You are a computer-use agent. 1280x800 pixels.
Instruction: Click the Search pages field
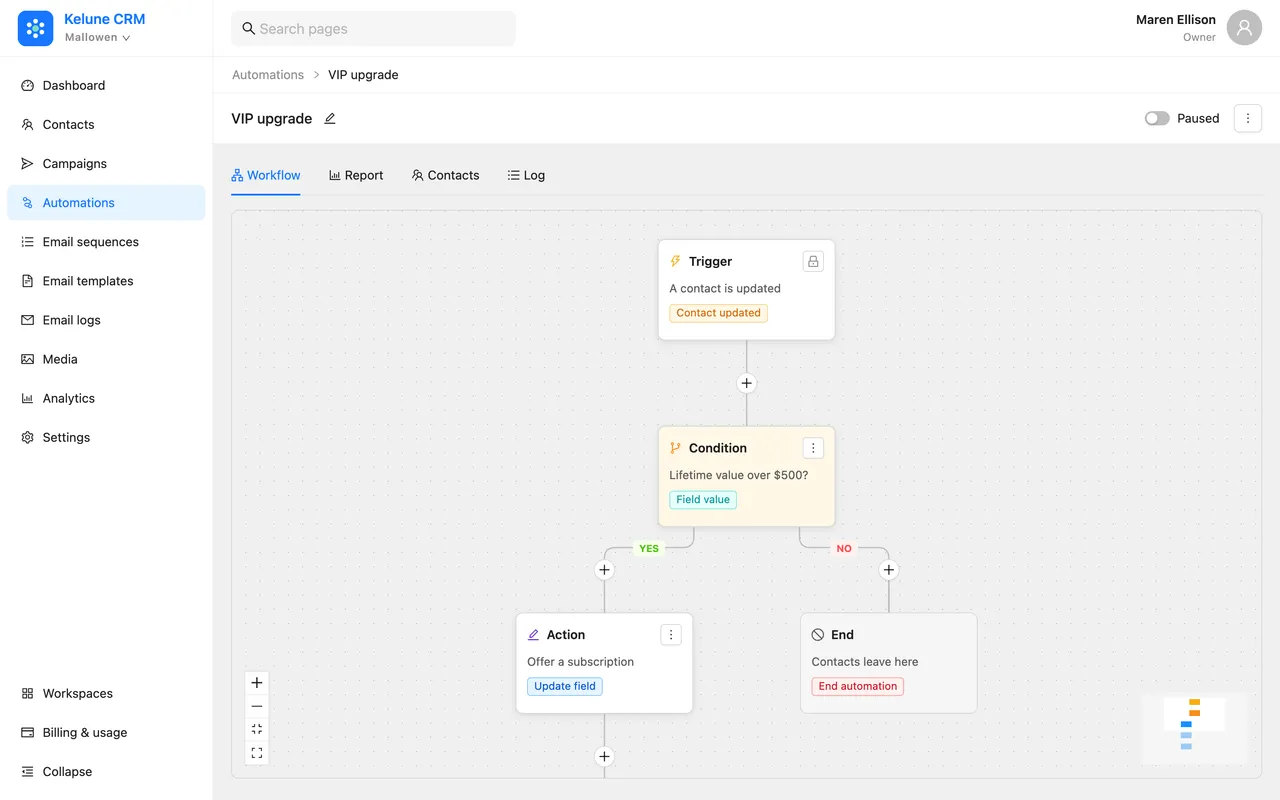(x=373, y=29)
